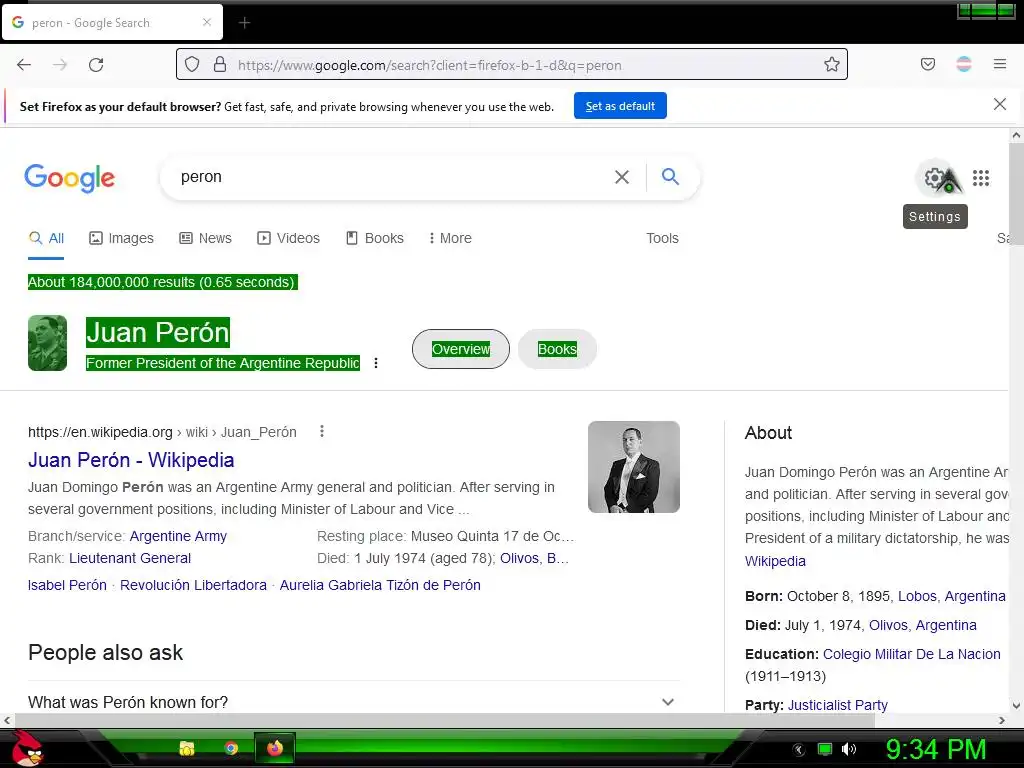
Task: Open Juan Perón - Wikipedia result link
Action: (131, 460)
